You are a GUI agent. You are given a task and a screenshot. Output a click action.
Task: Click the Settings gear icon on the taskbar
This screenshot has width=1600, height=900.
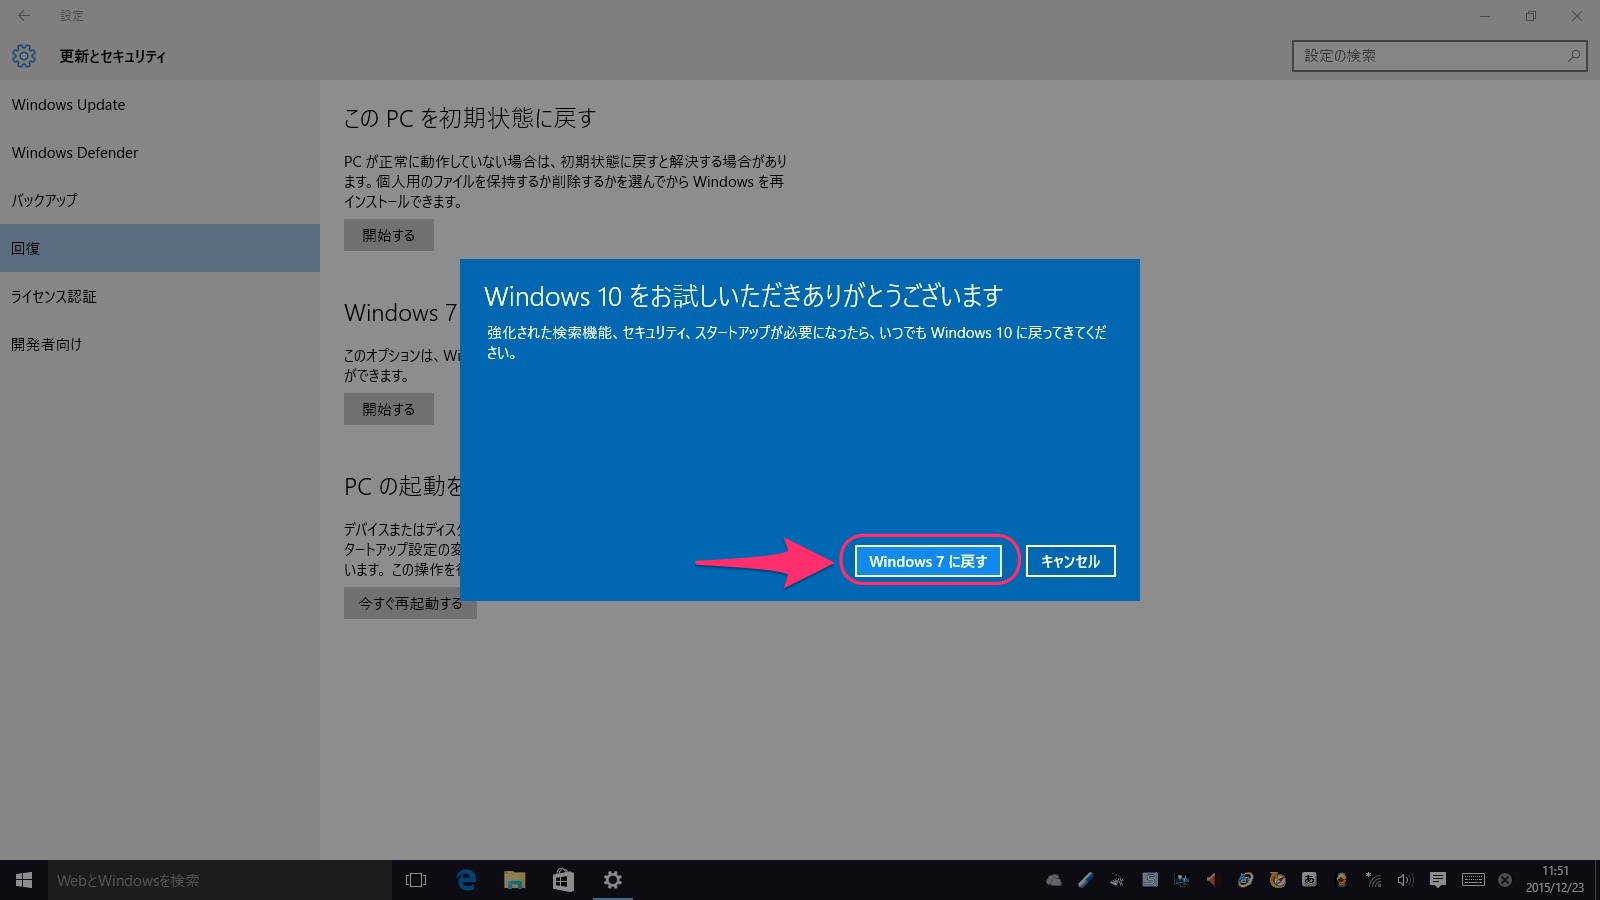pos(612,880)
